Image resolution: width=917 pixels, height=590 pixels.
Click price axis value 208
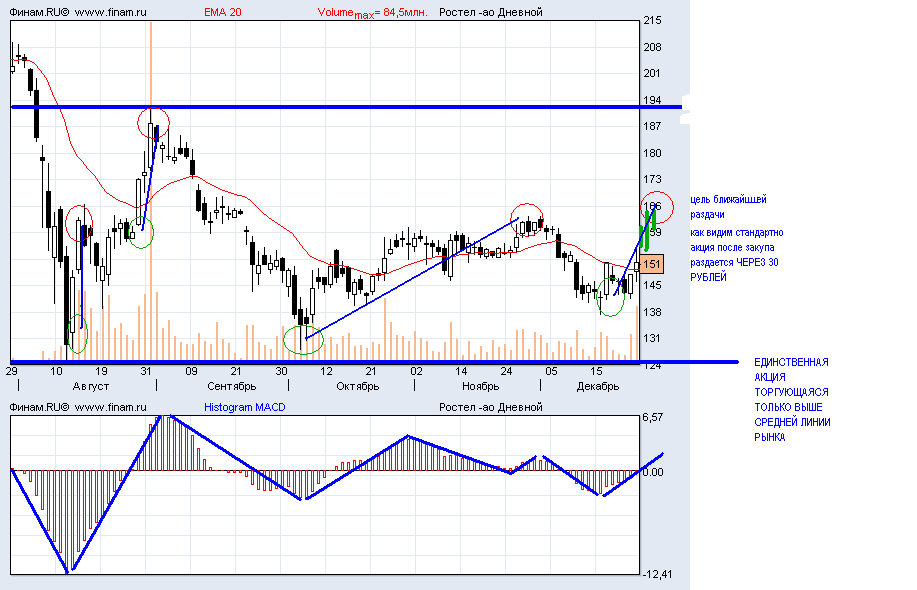[652, 47]
